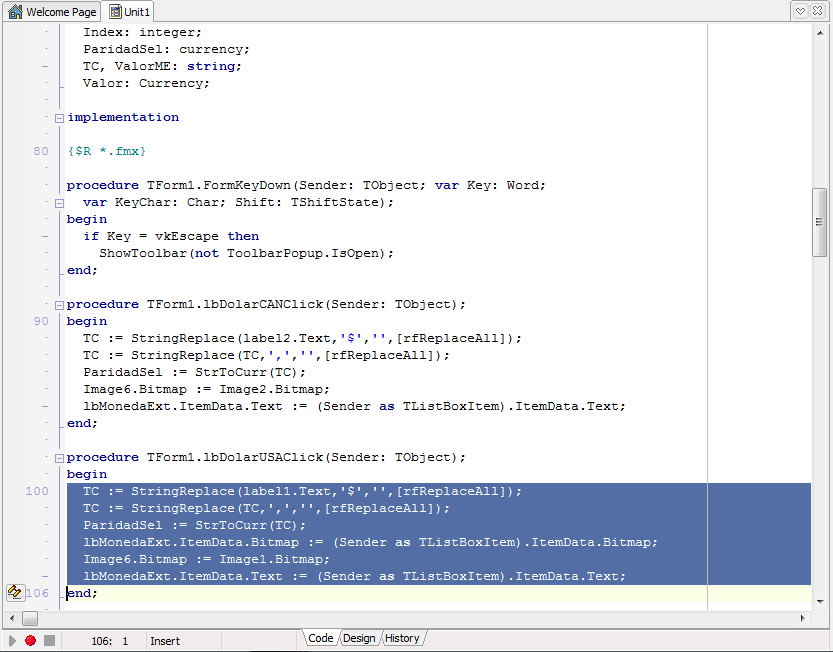Start macro recording with red circle
Image resolution: width=833 pixels, height=652 pixels.
(30, 640)
